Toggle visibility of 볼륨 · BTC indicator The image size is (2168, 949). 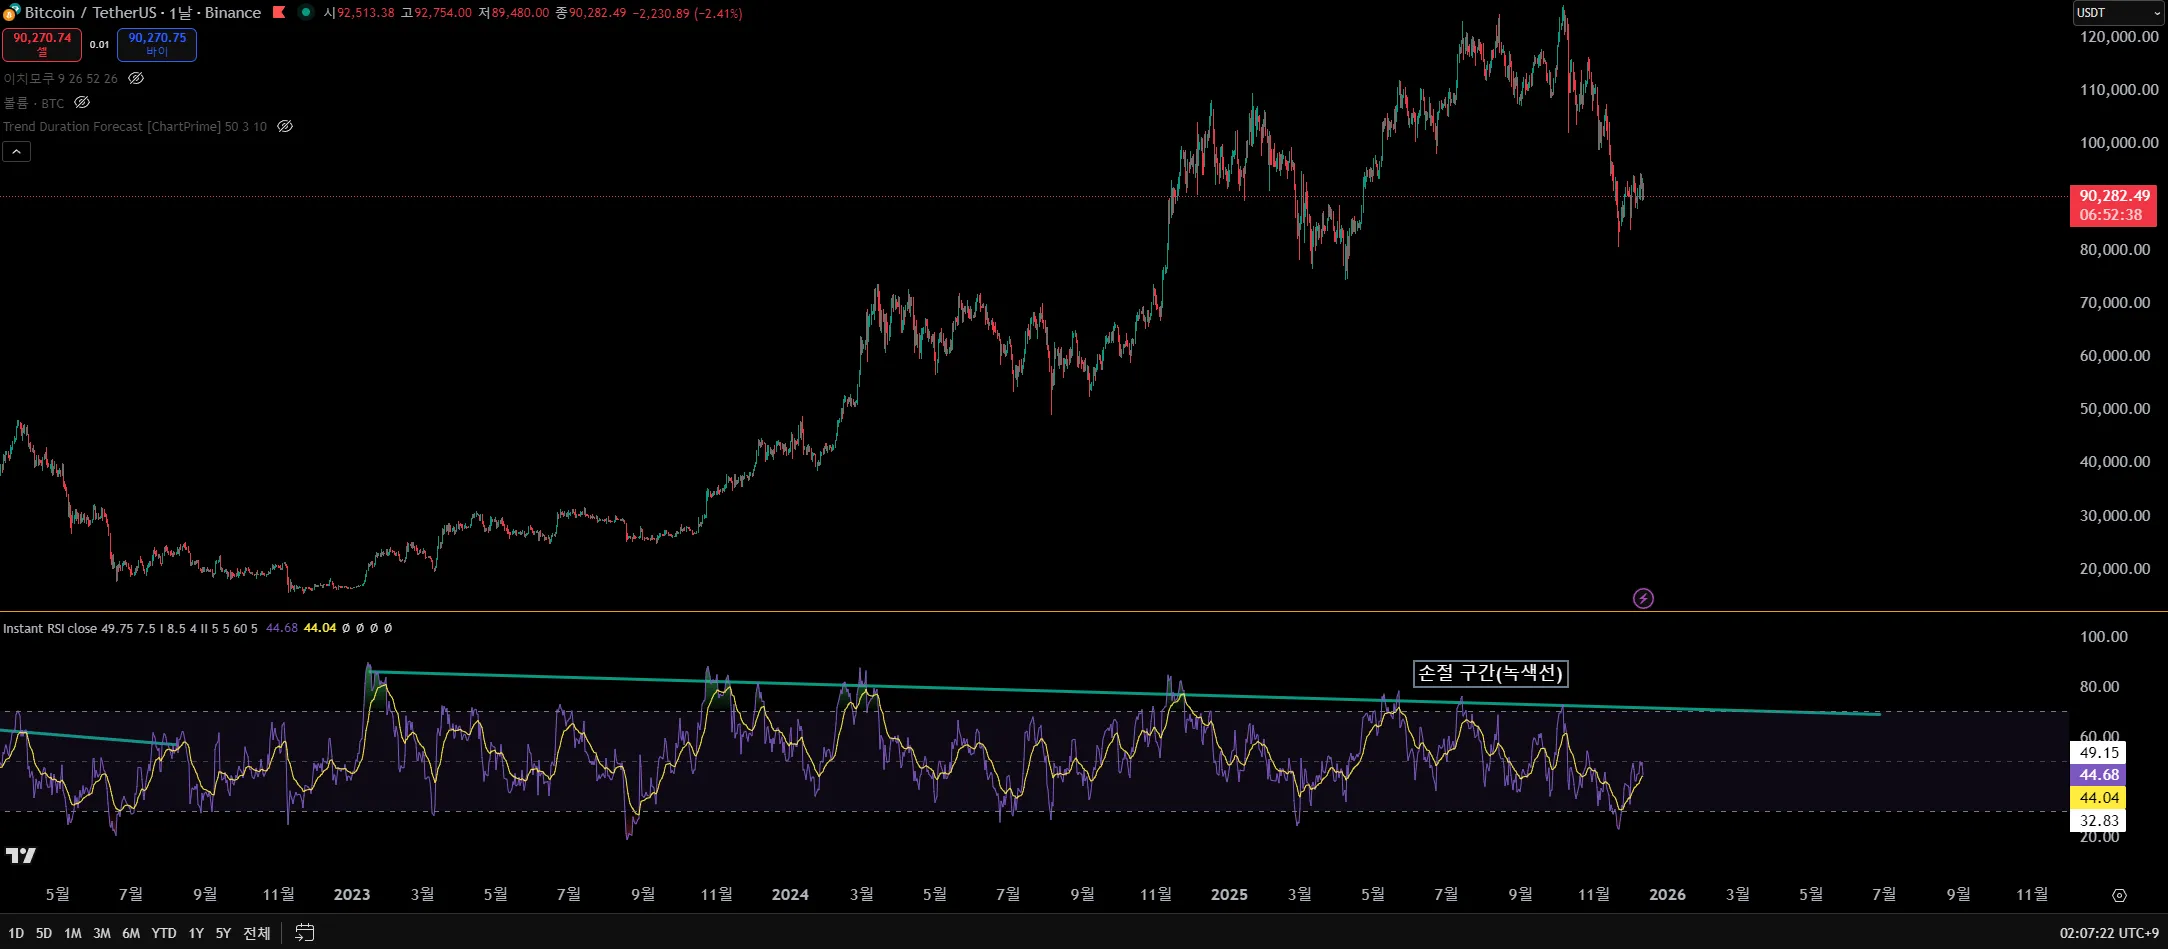pyautogui.click(x=83, y=103)
